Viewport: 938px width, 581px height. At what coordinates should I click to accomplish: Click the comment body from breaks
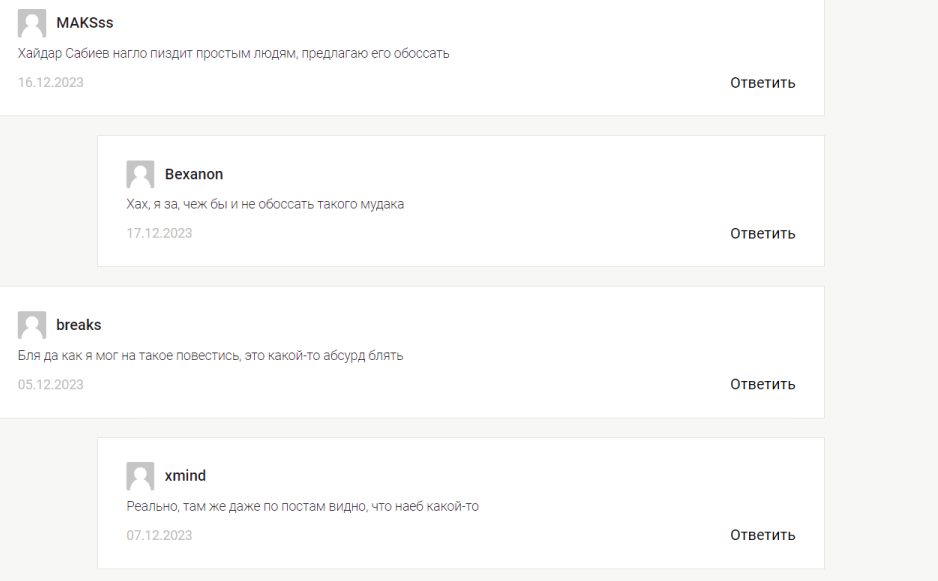(210, 356)
